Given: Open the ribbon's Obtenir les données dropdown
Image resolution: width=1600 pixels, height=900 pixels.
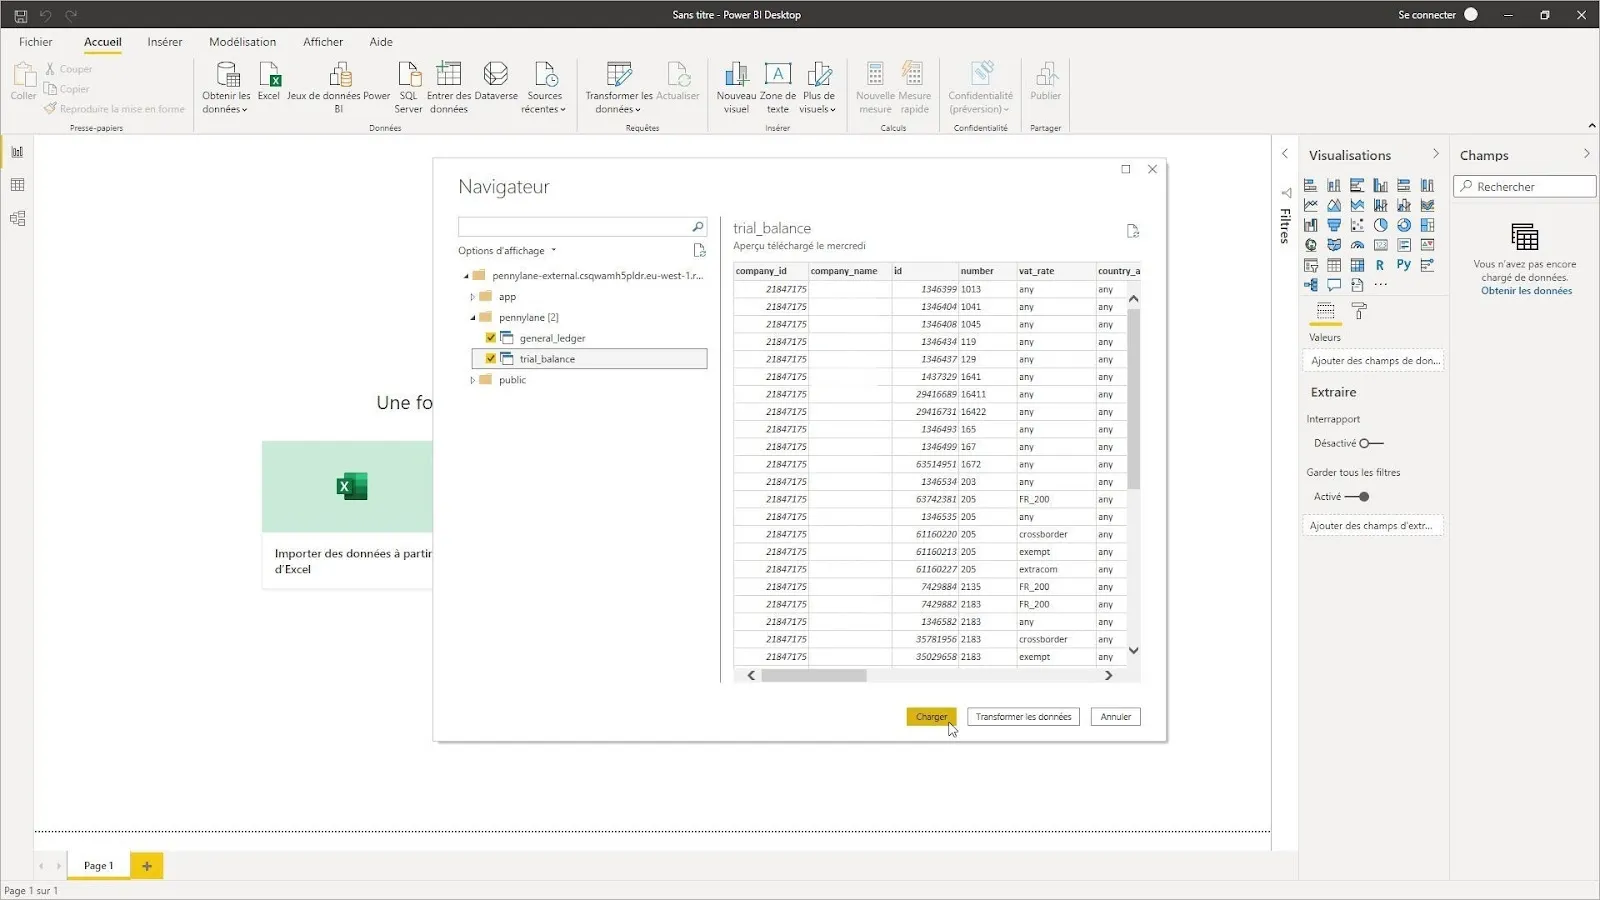Looking at the screenshot, I should pos(226,87).
